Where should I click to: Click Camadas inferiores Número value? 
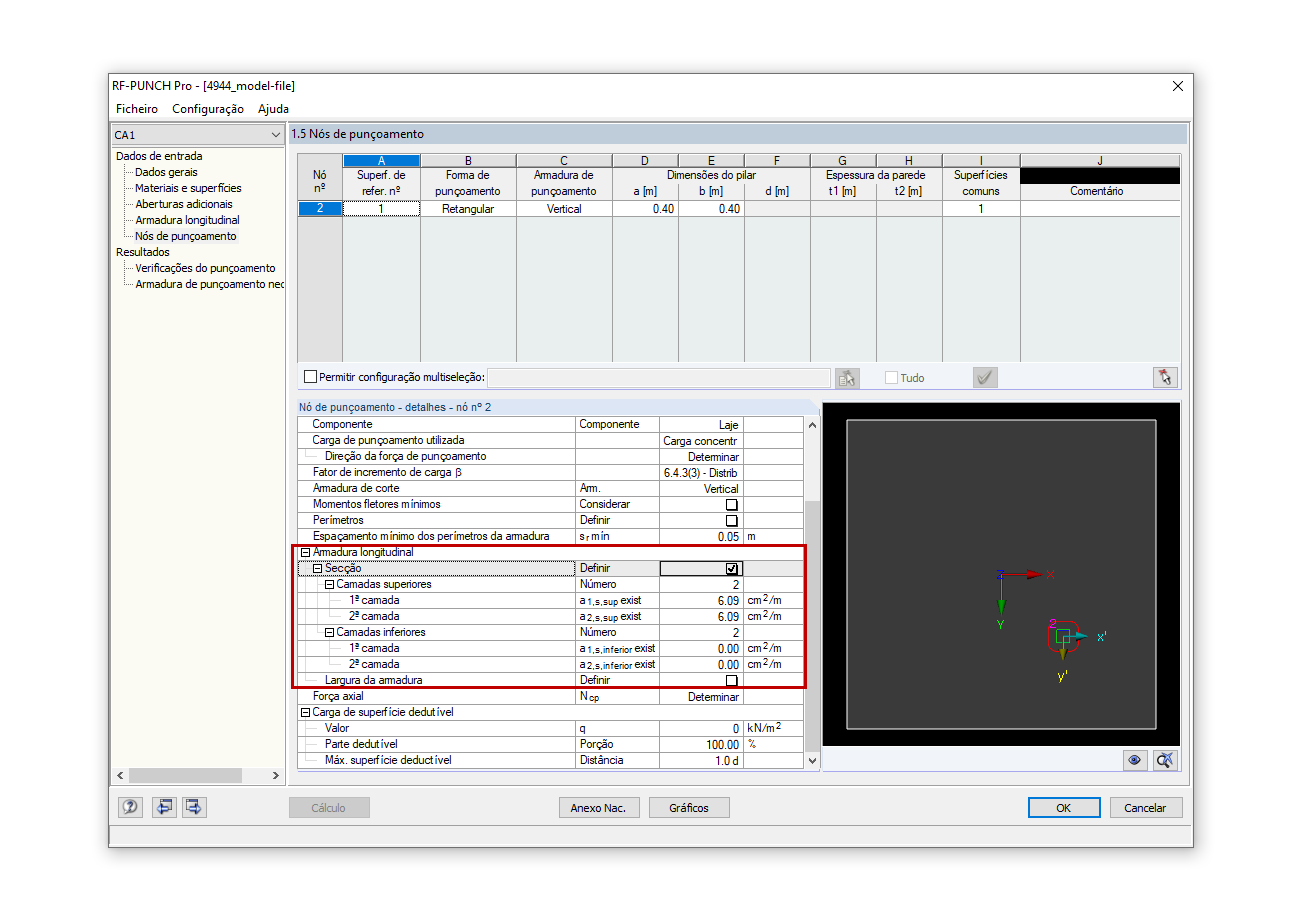[701, 633]
